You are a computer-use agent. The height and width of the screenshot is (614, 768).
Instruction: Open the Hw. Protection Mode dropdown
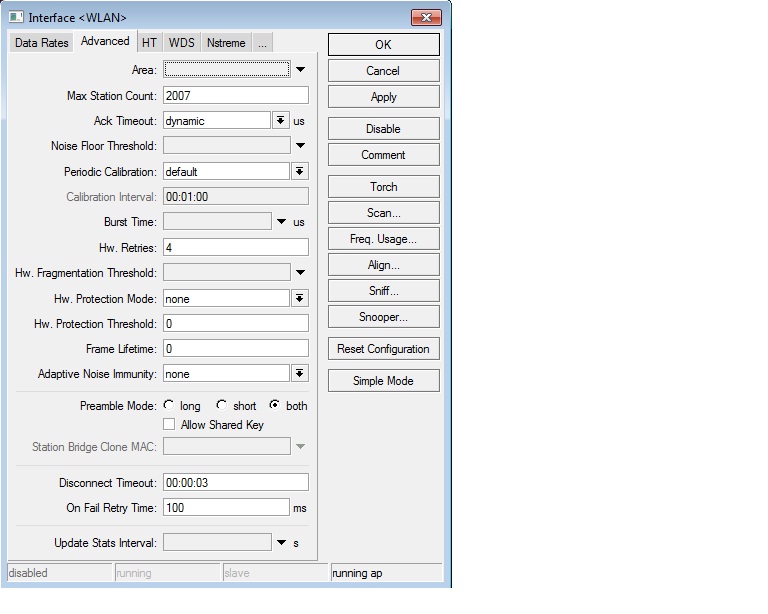[299, 298]
